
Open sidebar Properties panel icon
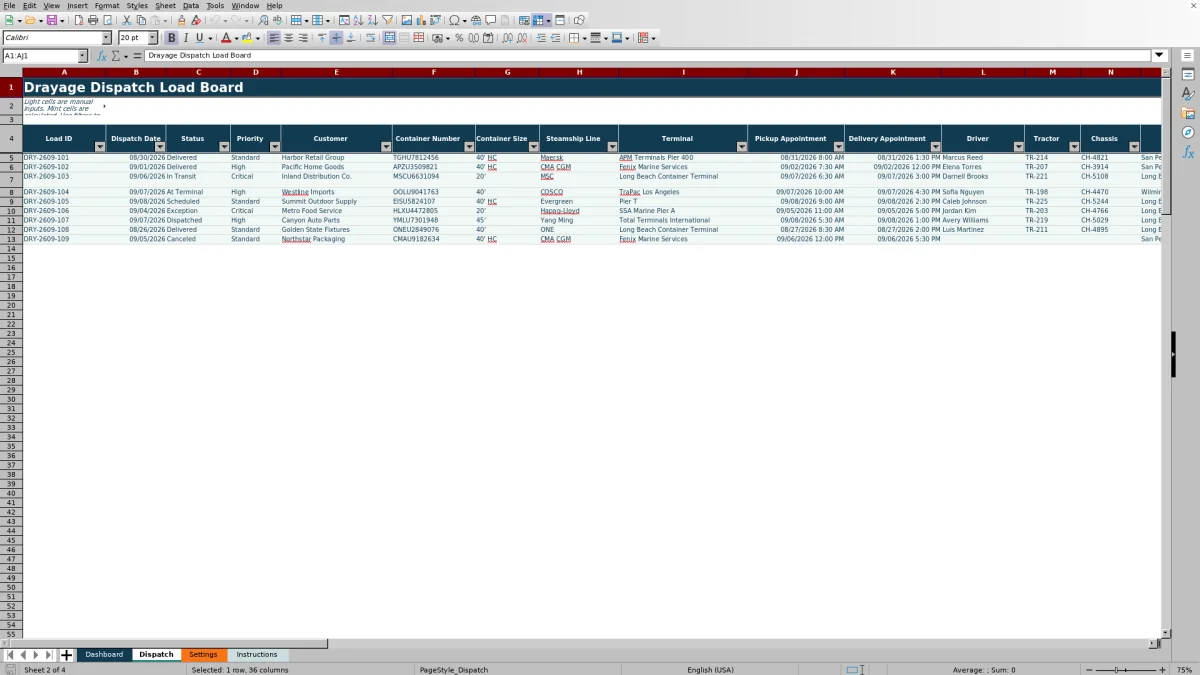pyautogui.click(x=1188, y=75)
